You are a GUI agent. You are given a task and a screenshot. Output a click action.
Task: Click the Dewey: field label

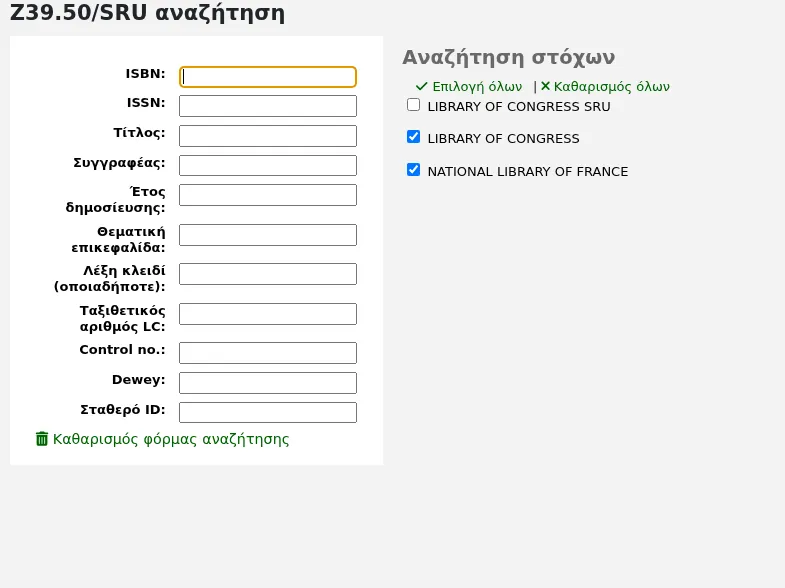click(138, 380)
